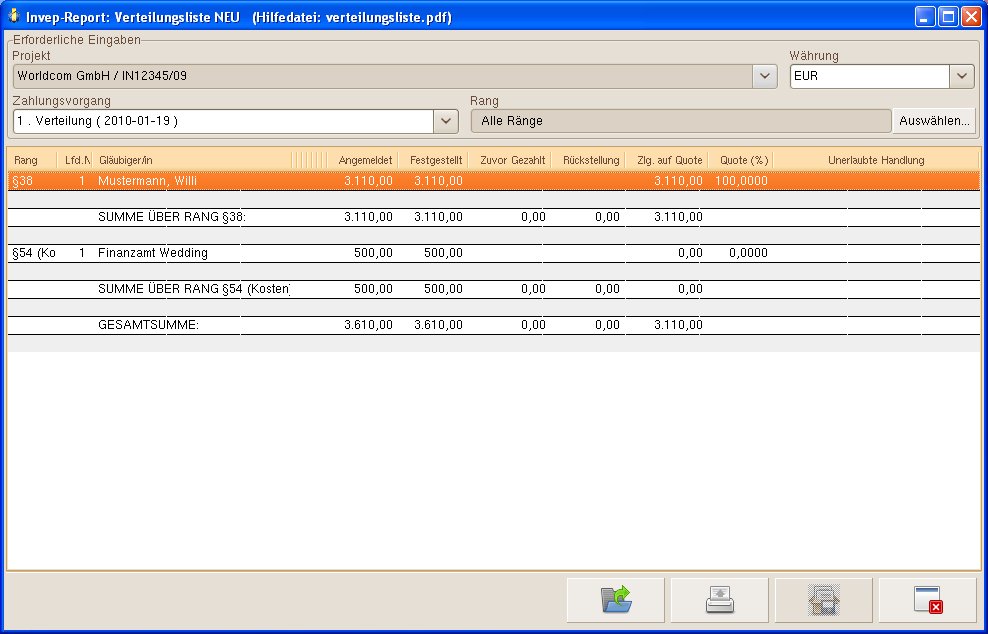This screenshot has width=988, height=634.
Task: Click the Invep app icon in title bar
Action: [13, 16]
